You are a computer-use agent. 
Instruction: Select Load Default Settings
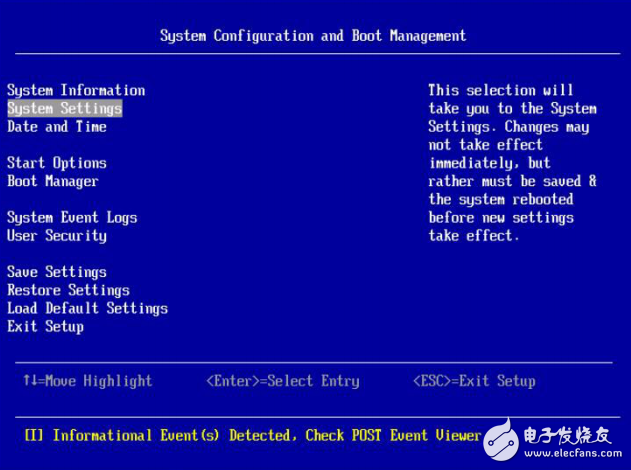pyautogui.click(x=87, y=308)
